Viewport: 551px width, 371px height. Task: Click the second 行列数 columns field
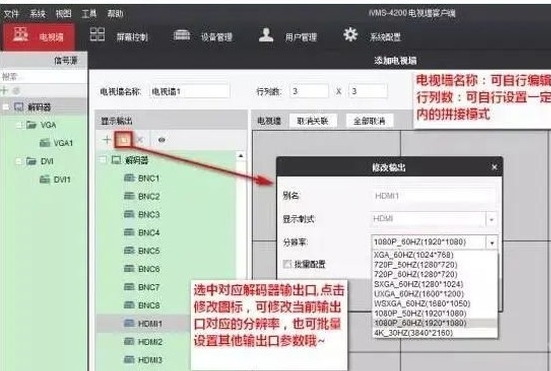(x=368, y=92)
